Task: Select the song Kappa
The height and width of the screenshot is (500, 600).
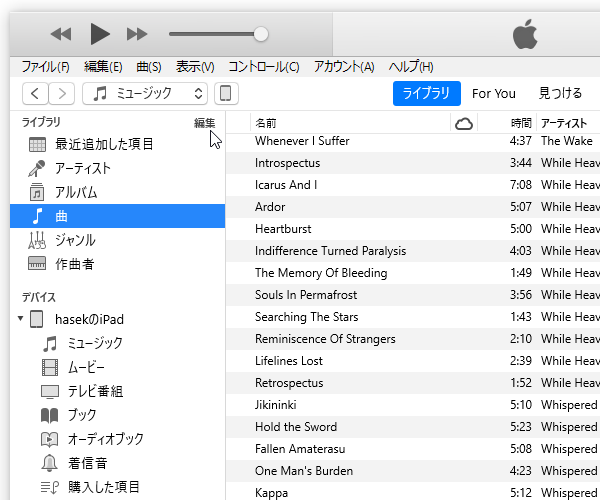Action: [271, 493]
